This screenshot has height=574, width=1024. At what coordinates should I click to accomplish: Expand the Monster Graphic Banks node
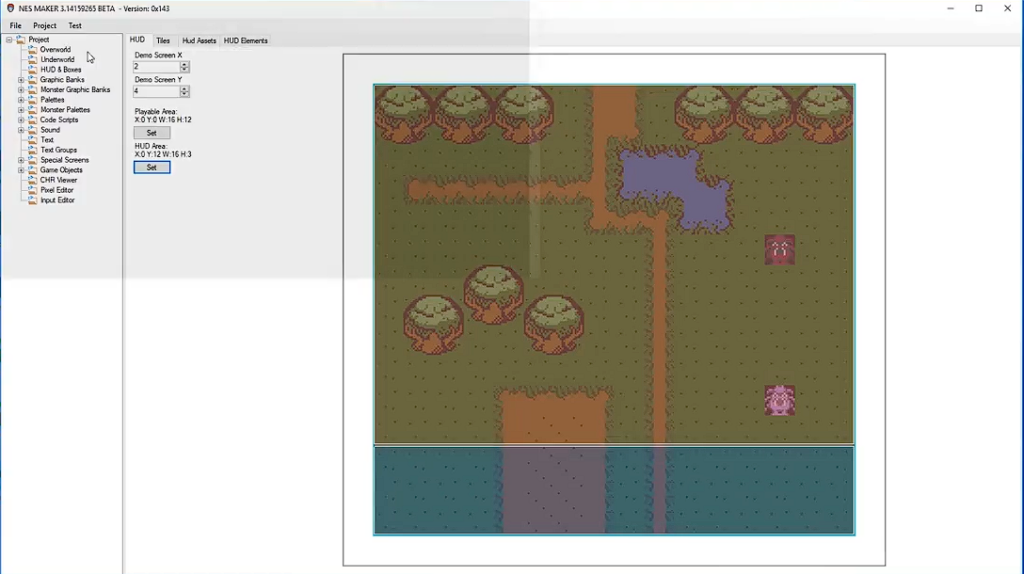21,90
